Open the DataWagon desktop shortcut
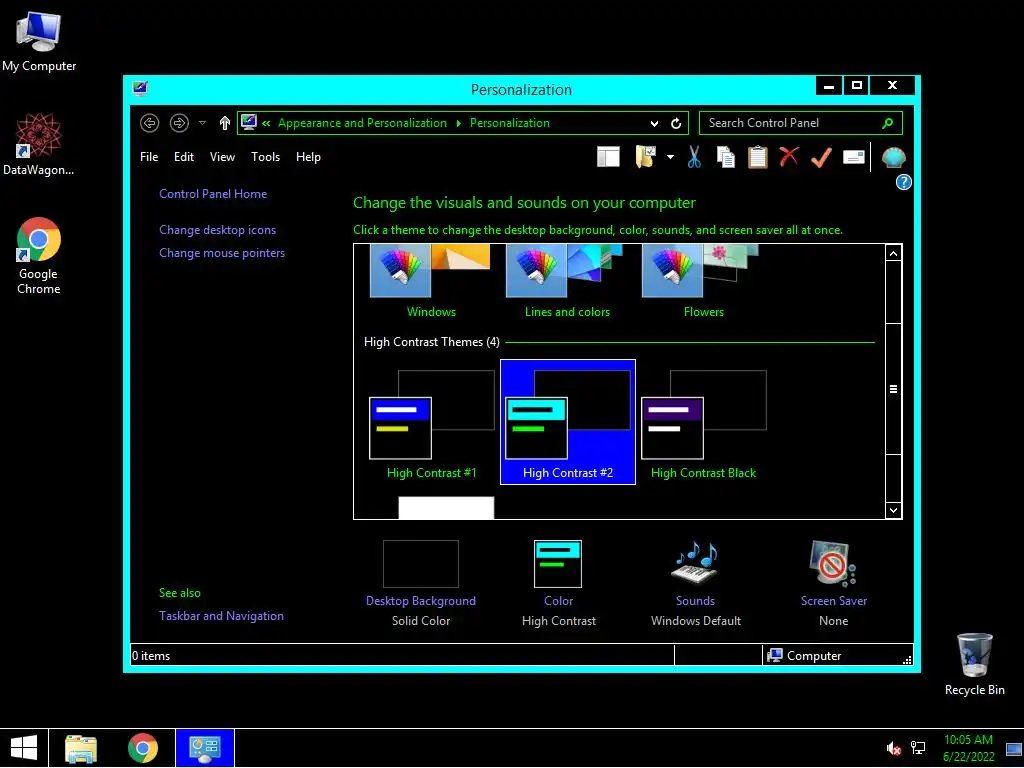Viewport: 1024px width, 768px height. tap(39, 144)
